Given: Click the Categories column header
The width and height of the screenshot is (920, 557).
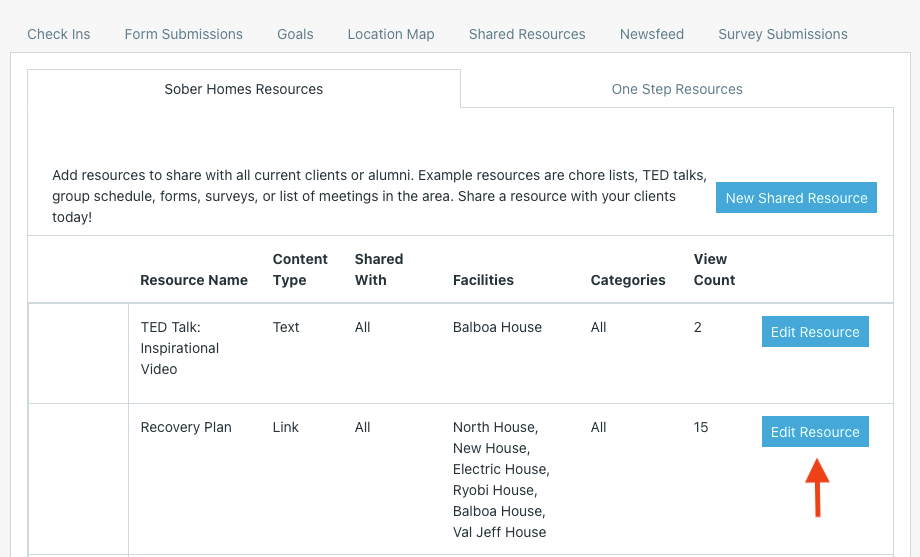Looking at the screenshot, I should (x=628, y=280).
